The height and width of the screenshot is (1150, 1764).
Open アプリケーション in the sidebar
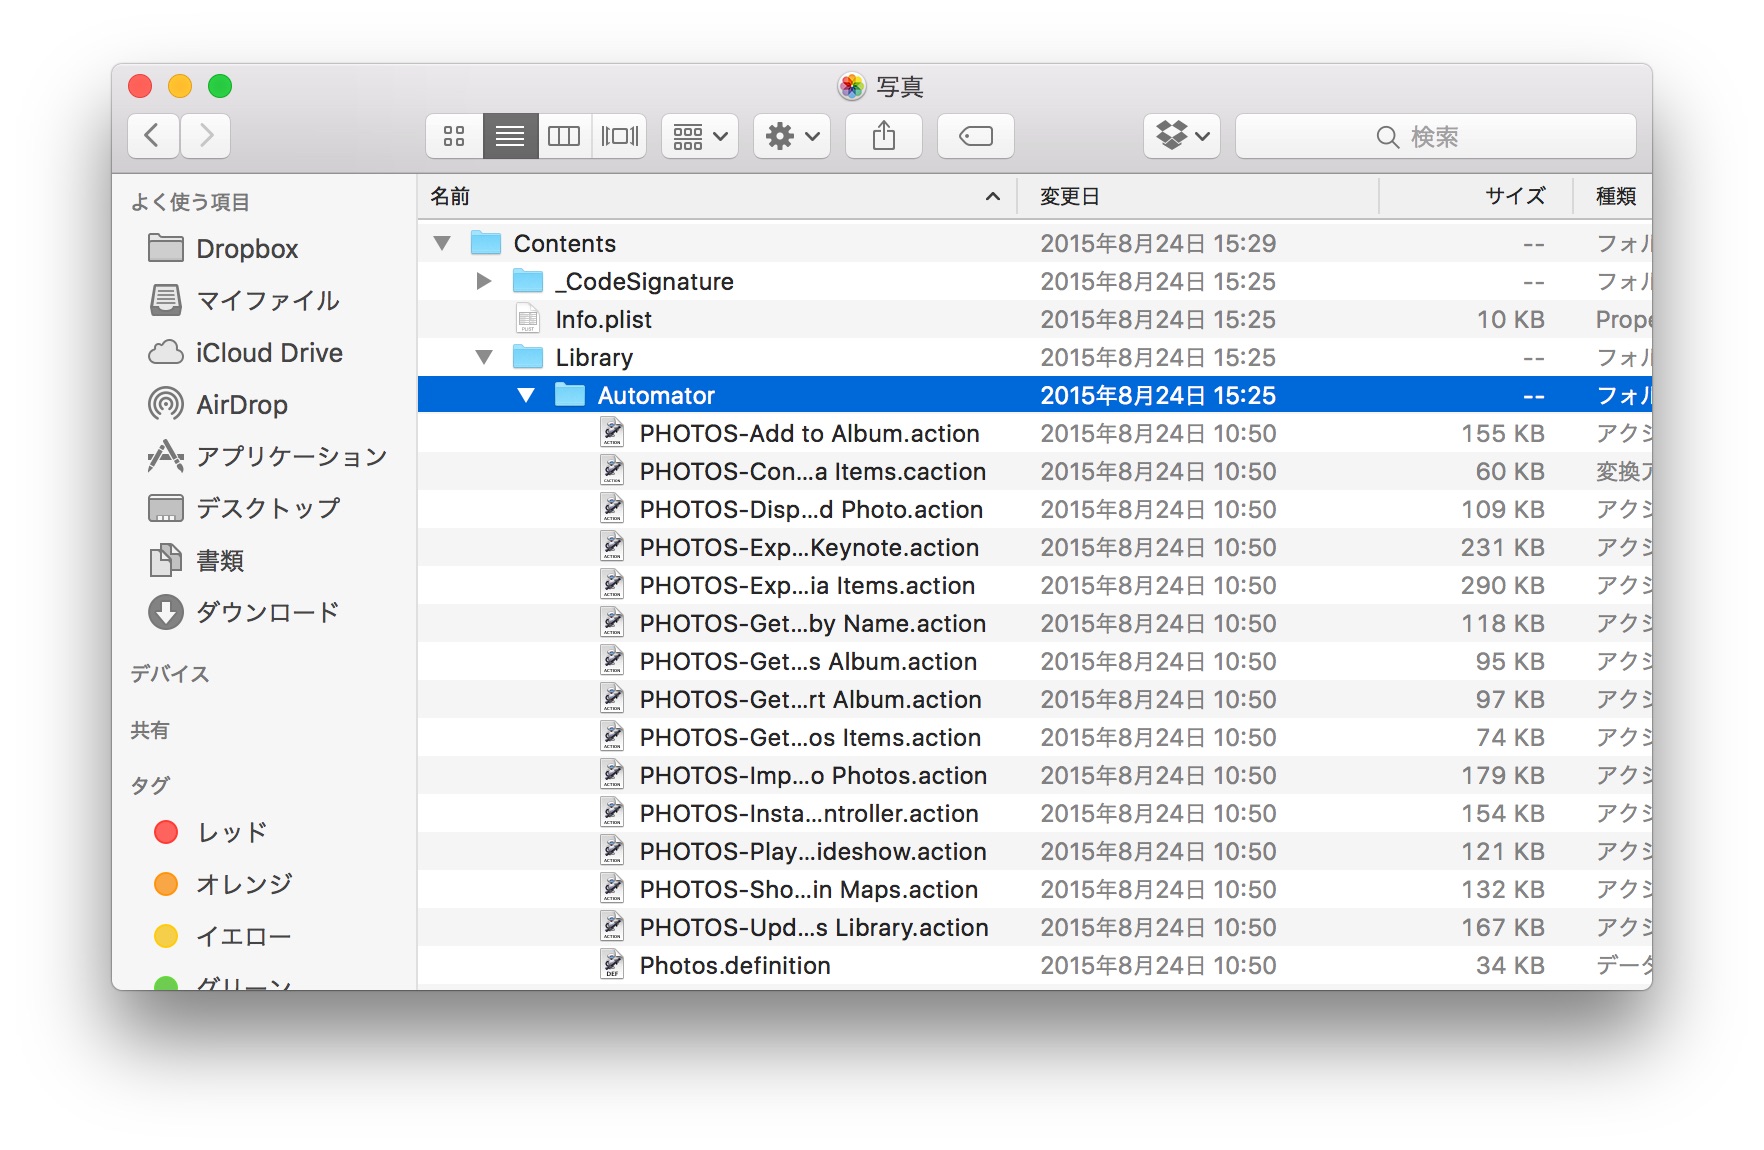267,457
